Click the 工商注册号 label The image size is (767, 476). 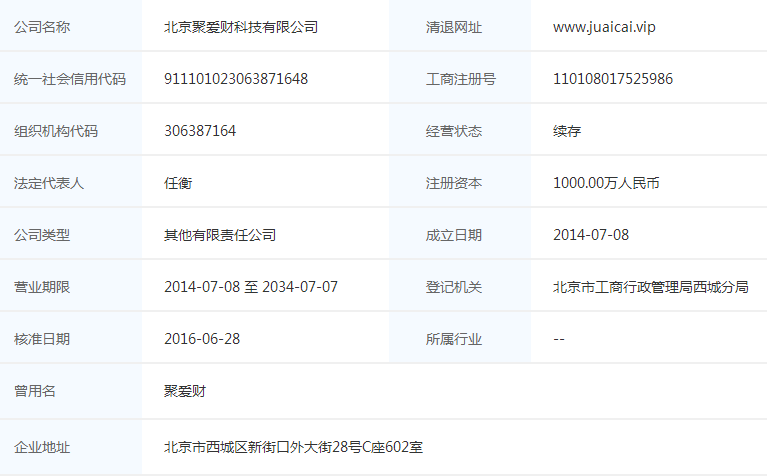coord(460,79)
